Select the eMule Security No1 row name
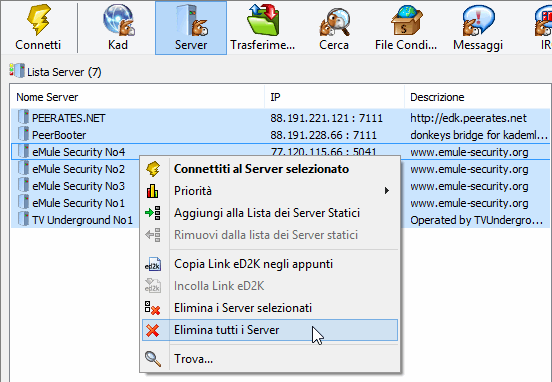552x382 pixels. point(79,203)
